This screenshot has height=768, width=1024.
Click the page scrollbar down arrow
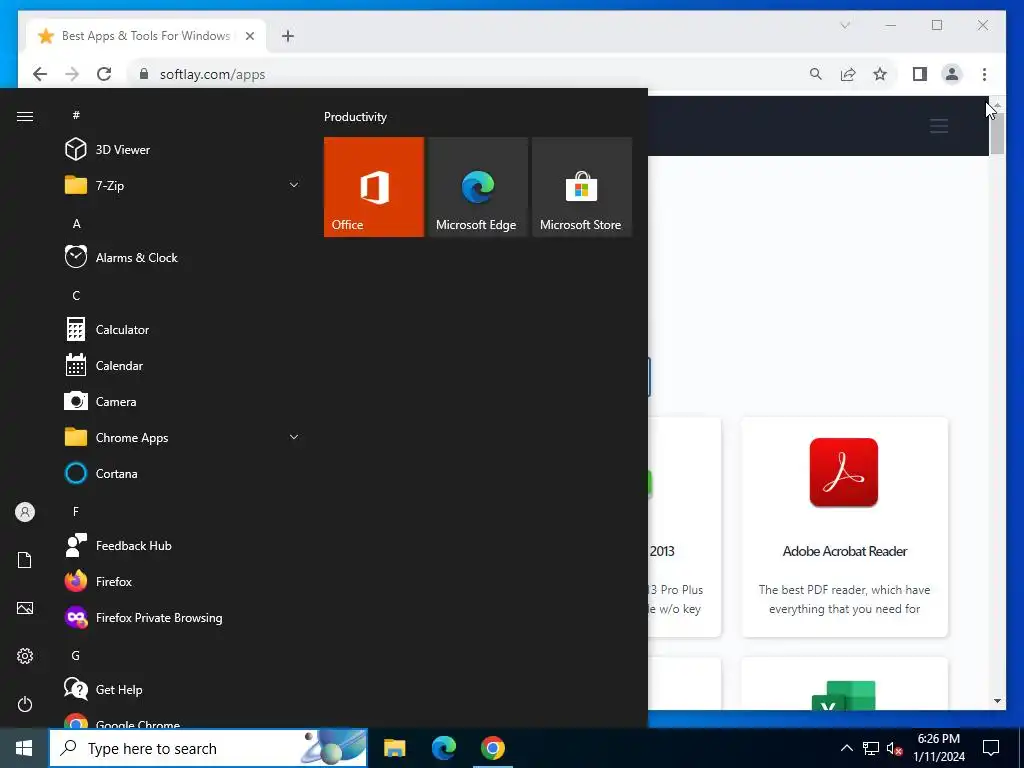pos(997,701)
